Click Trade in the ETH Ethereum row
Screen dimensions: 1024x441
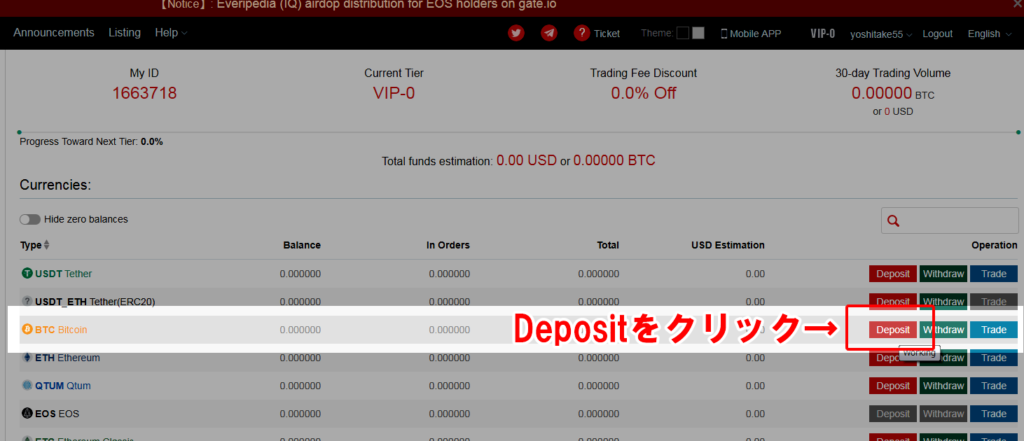[x=993, y=358]
